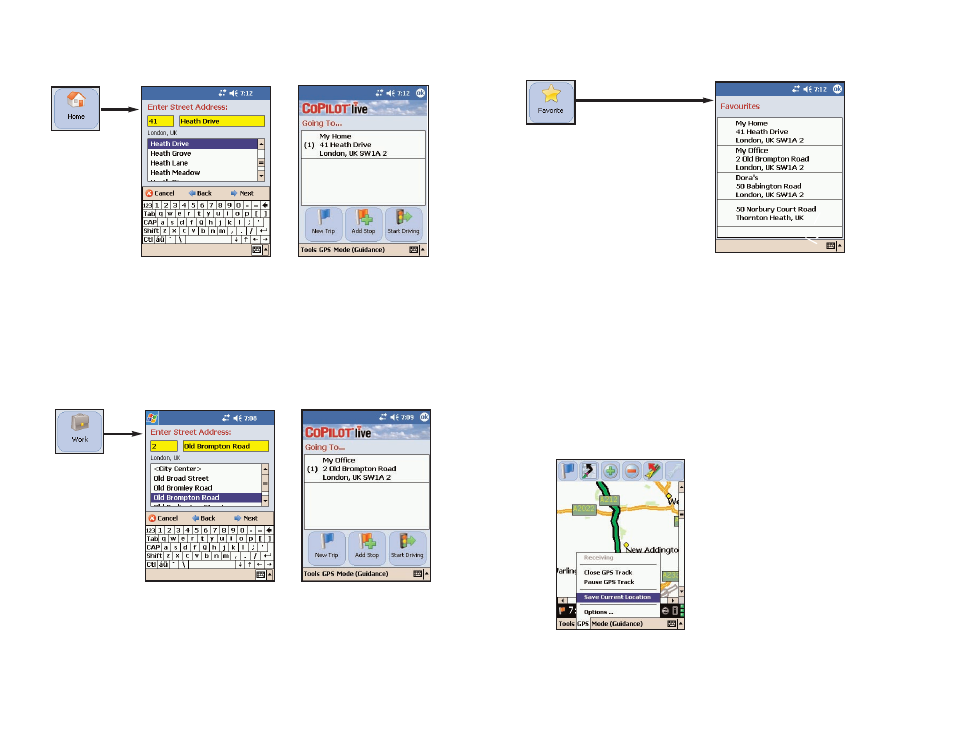Screen dimensions: 954x737
Task: Click ok icon on My Home Going To screen
Action: pyautogui.click(x=420, y=93)
